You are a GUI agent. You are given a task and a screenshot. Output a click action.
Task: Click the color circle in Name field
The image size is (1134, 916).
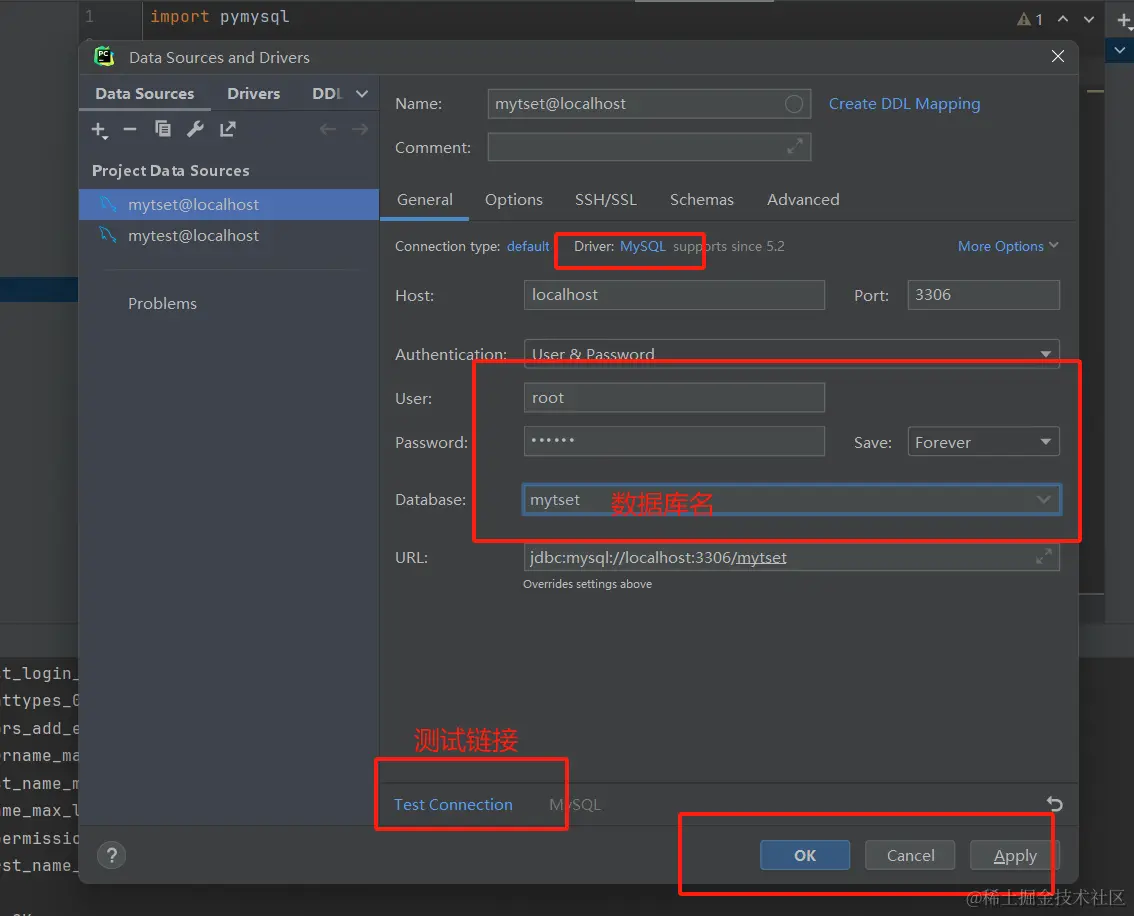(x=793, y=104)
